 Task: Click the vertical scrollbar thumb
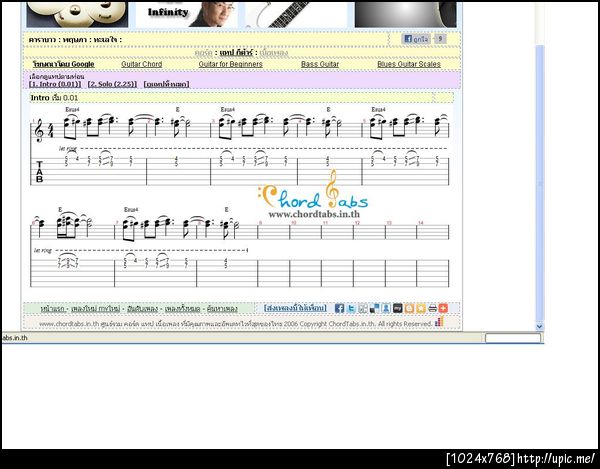coord(539,183)
